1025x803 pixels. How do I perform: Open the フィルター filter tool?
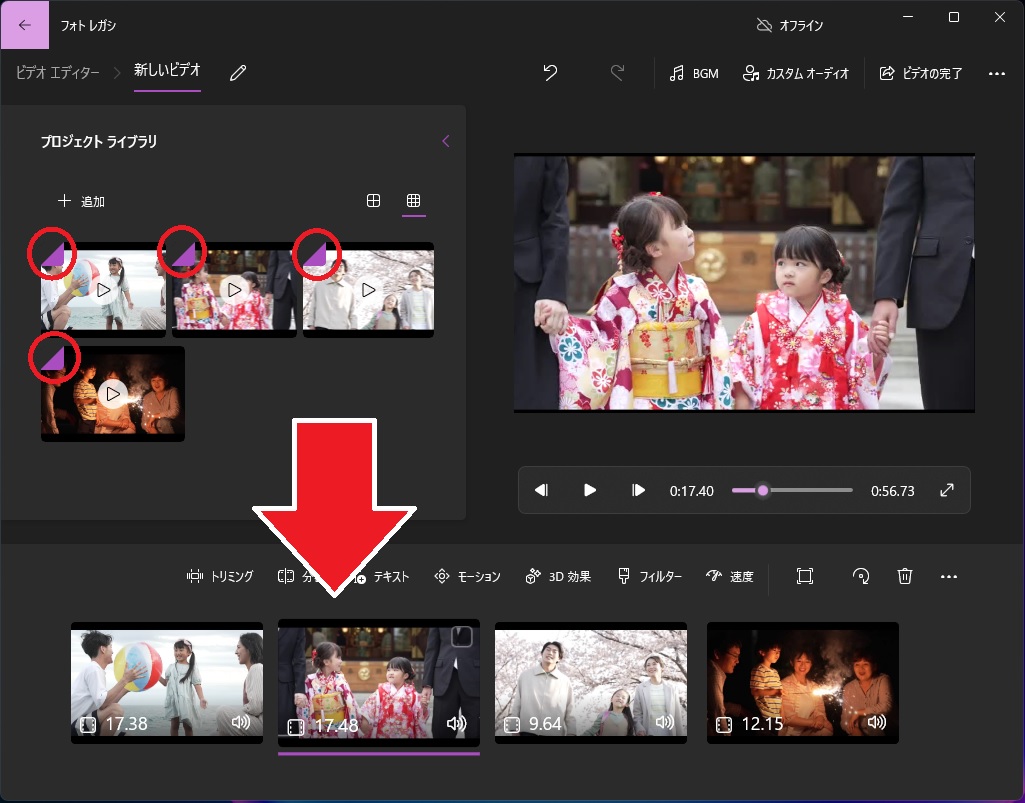coord(649,576)
